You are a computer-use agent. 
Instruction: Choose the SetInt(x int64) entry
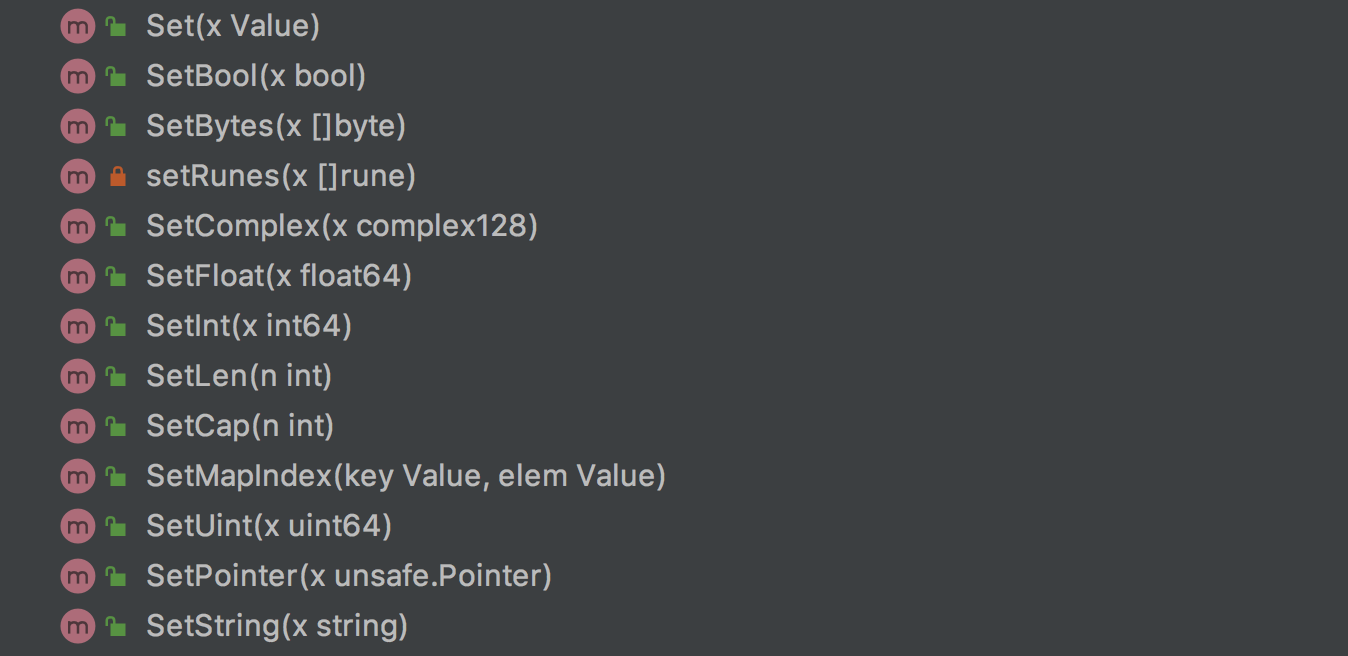(x=248, y=327)
